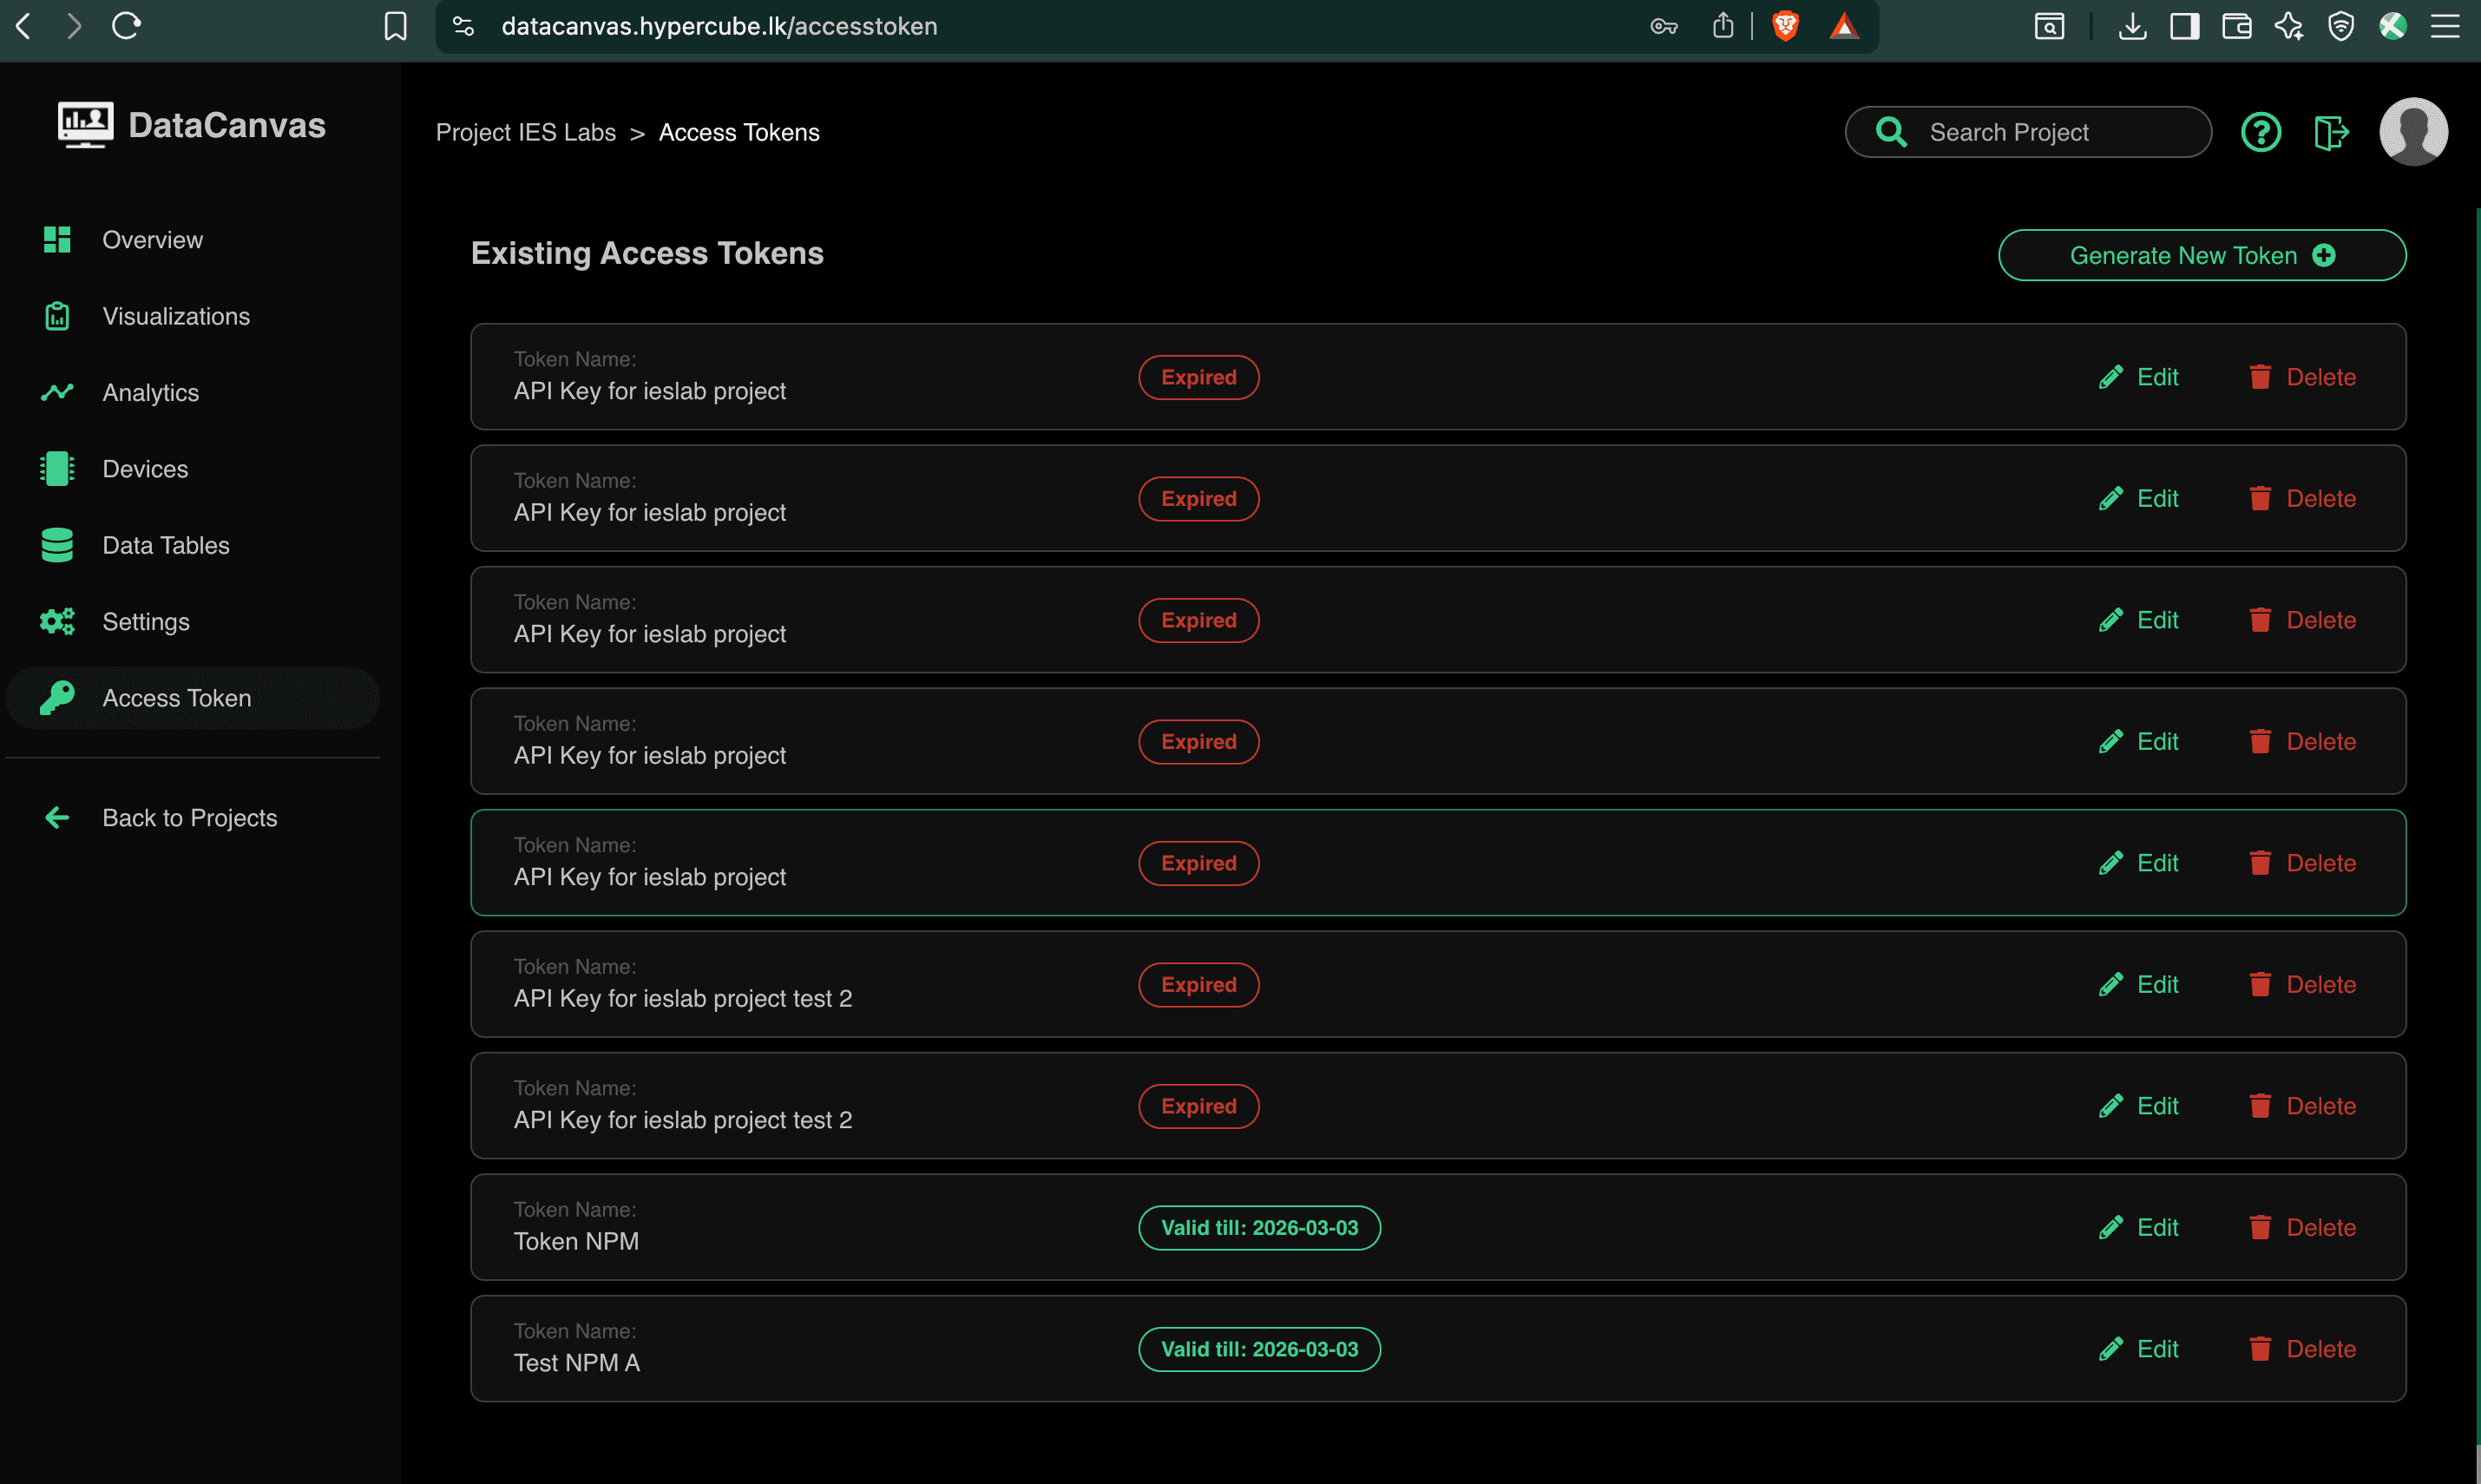Select the Analytics sidebar icon
The width and height of the screenshot is (2481, 1484).
pyautogui.click(x=57, y=392)
